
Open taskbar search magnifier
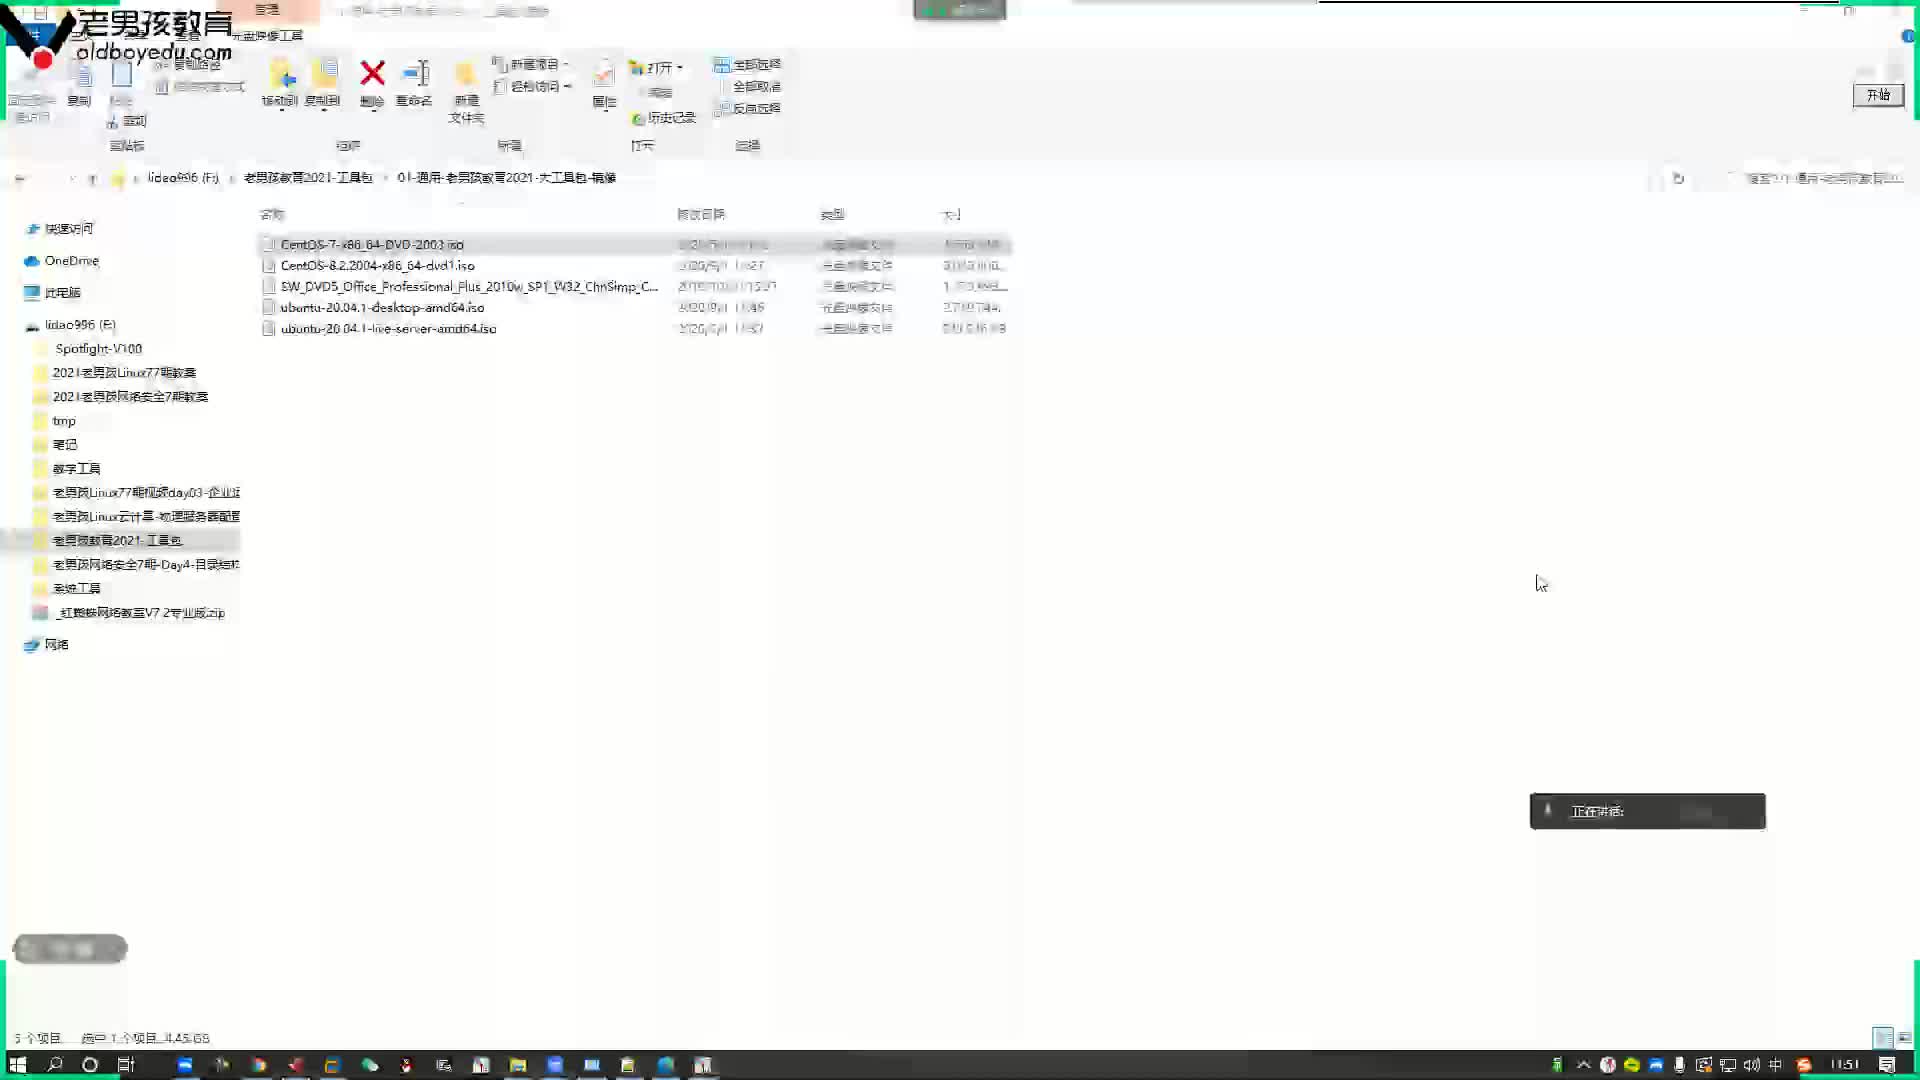coord(55,1065)
